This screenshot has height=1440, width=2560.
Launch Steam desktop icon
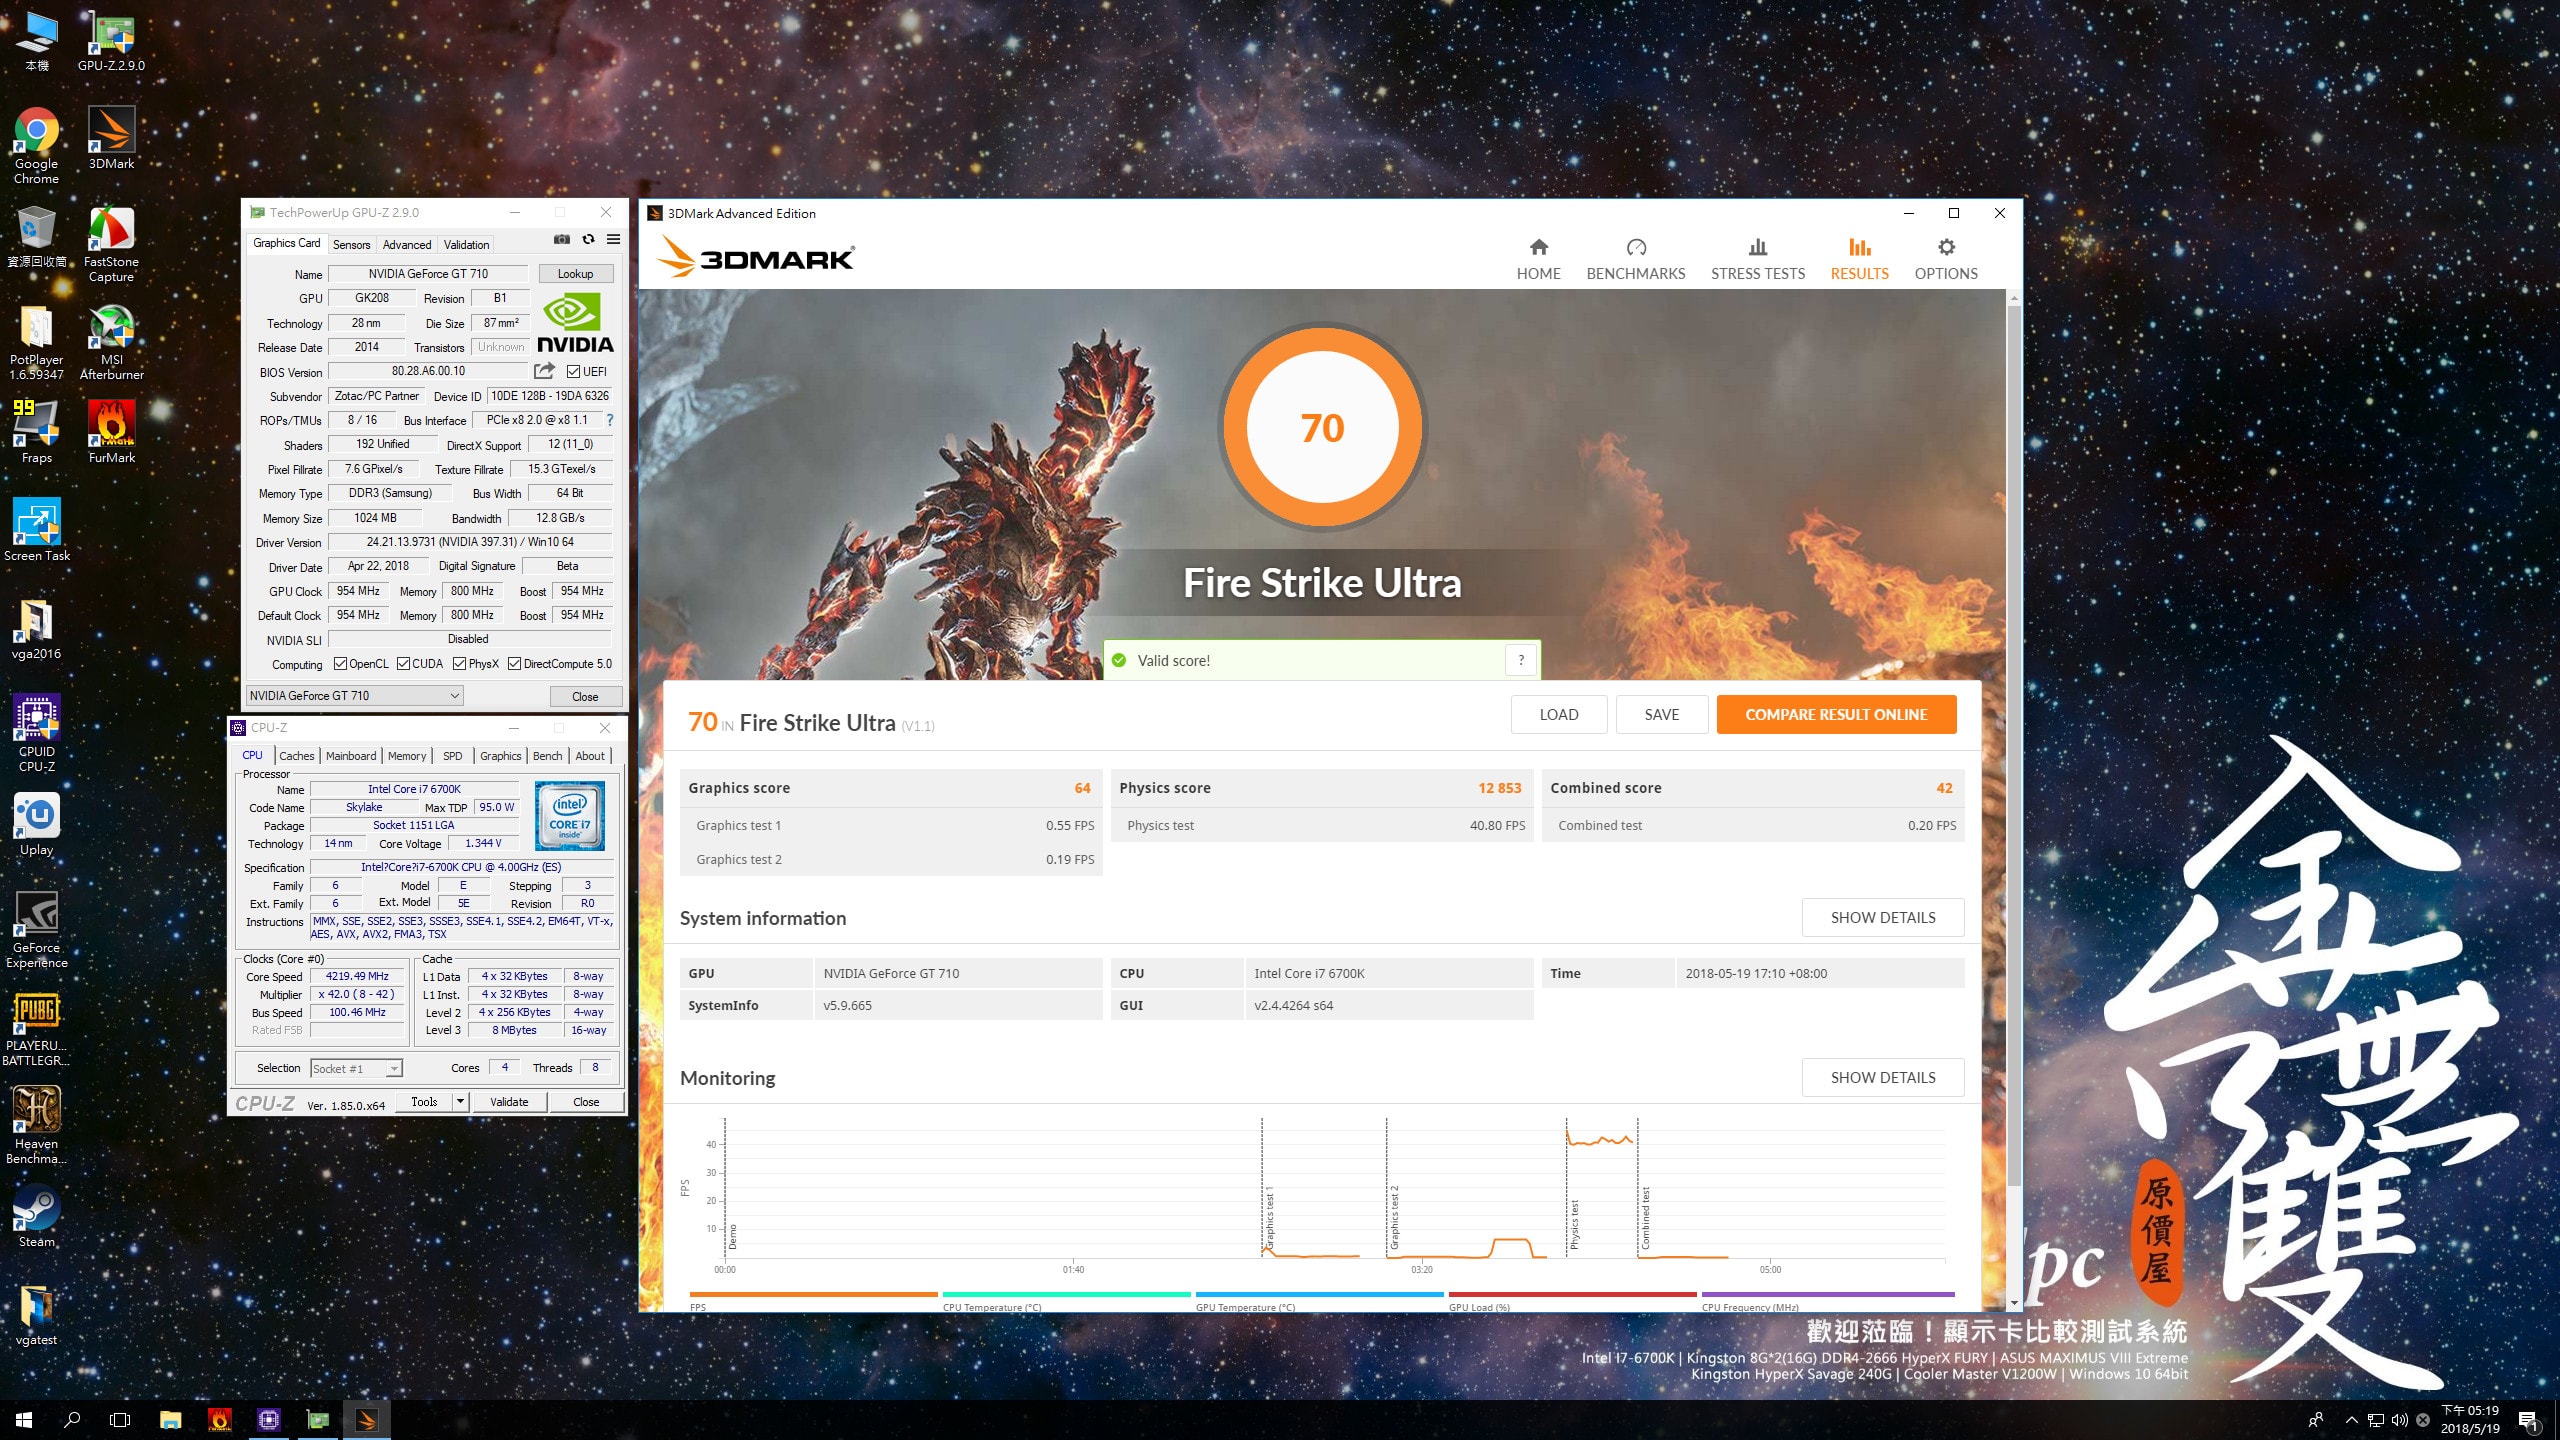pyautogui.click(x=36, y=1217)
